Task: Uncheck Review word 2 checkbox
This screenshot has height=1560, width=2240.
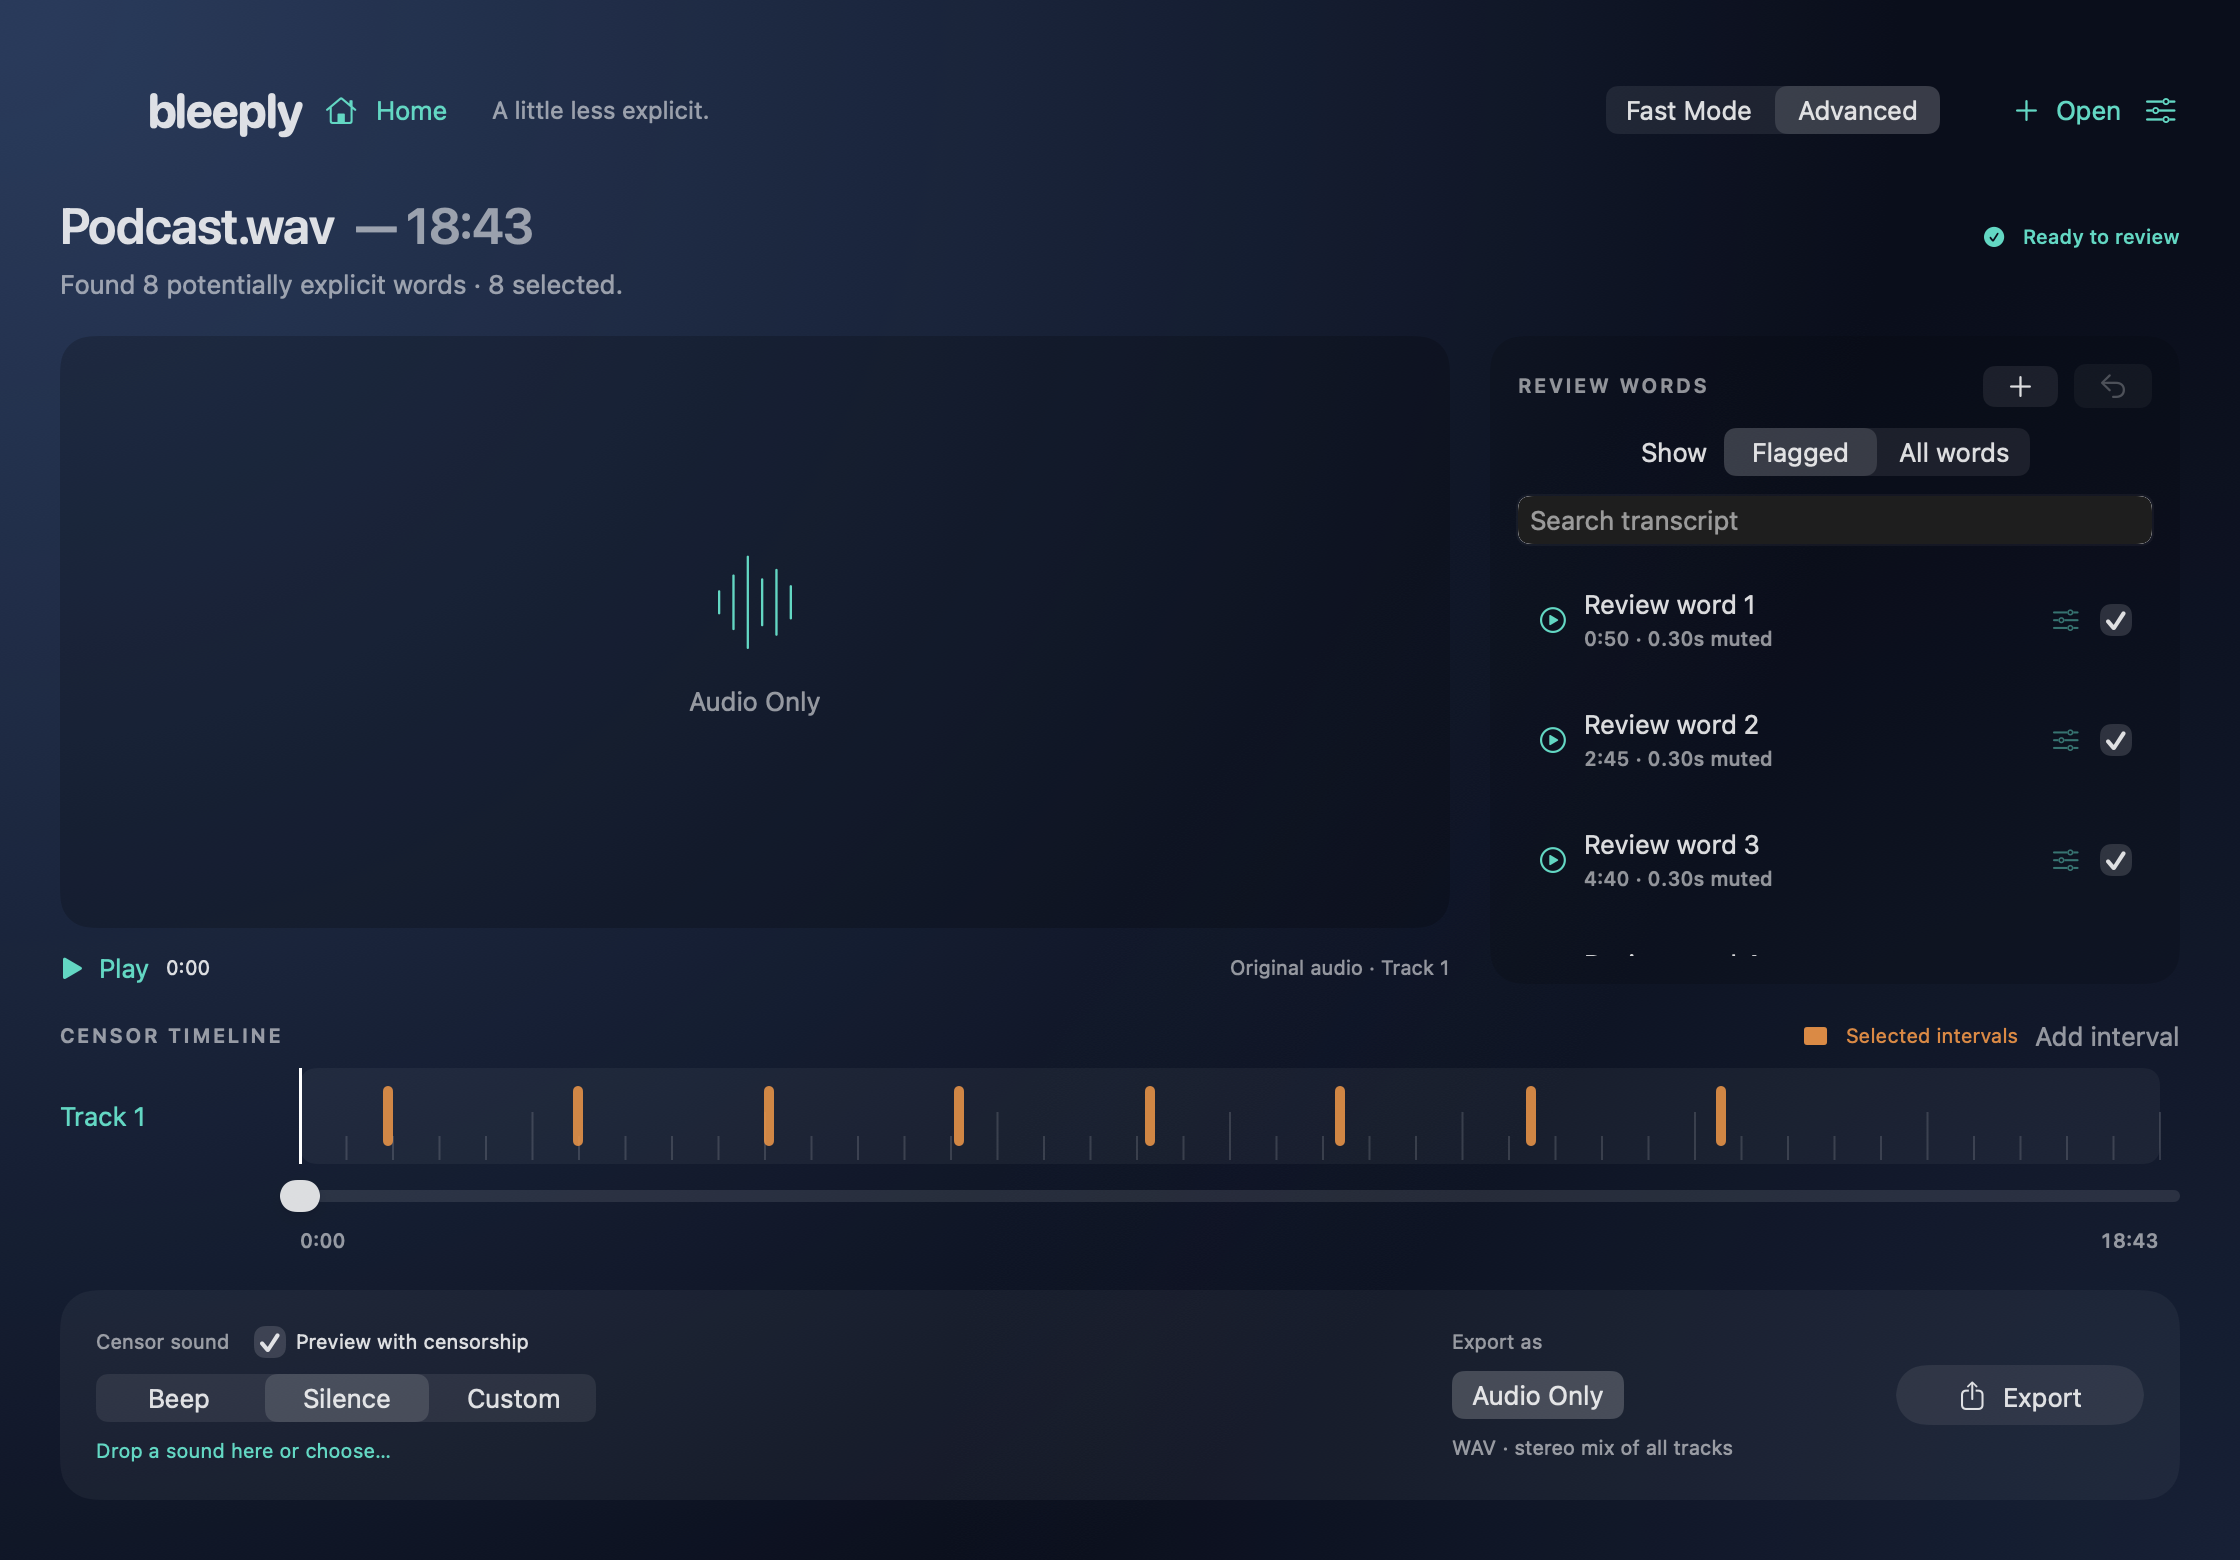Action: click(x=2115, y=740)
